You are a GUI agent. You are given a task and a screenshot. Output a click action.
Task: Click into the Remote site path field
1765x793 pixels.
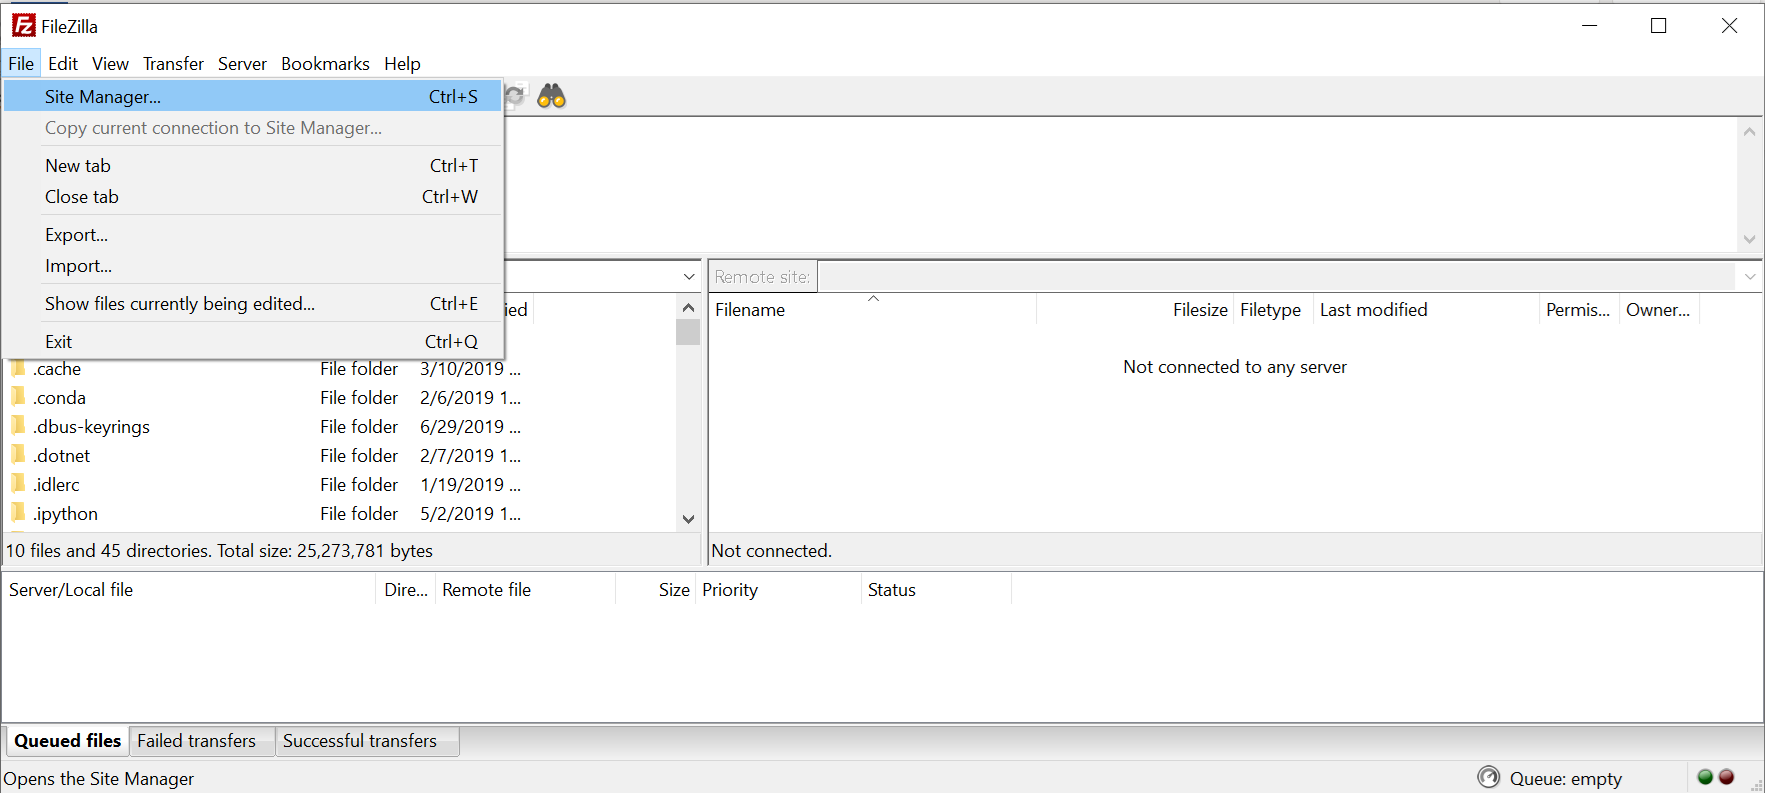1279,276
